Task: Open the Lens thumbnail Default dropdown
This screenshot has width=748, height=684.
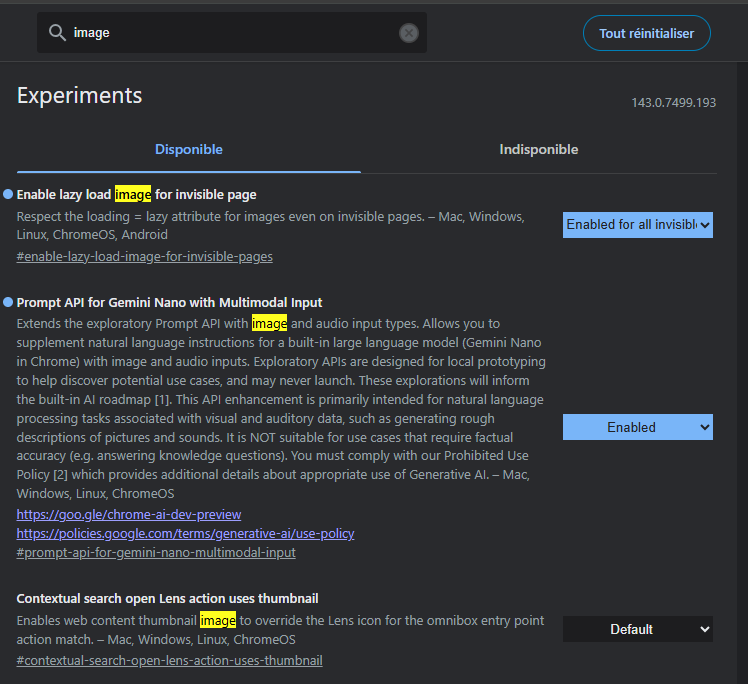Action: (638, 629)
